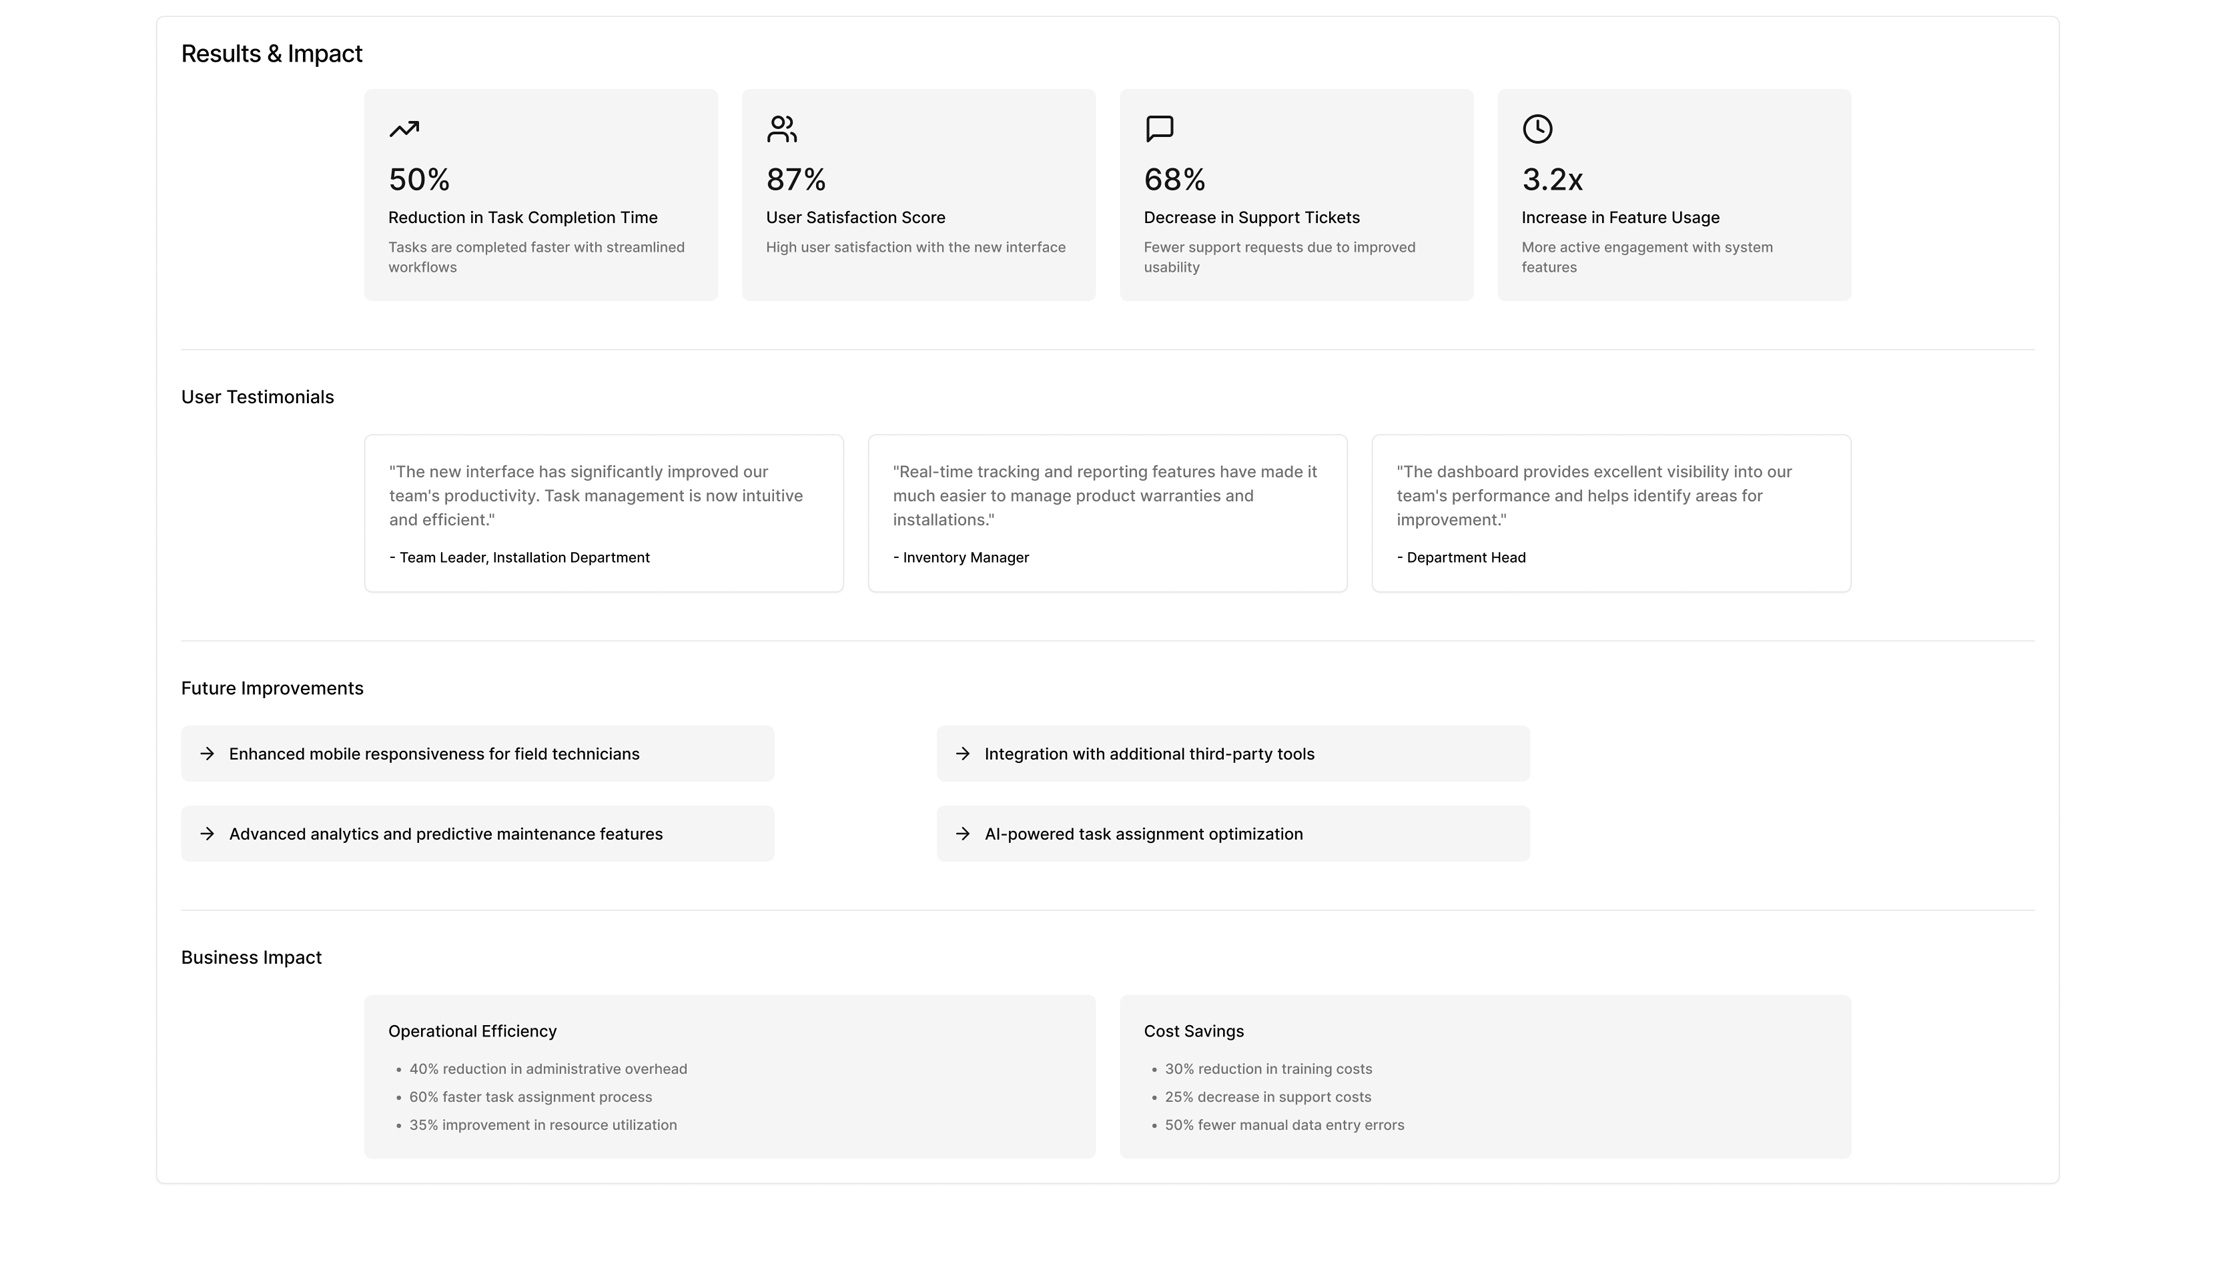Click arrow icon beside Enhanced mobile responsiveness
The height and width of the screenshot is (1278, 2213).
pos(207,754)
